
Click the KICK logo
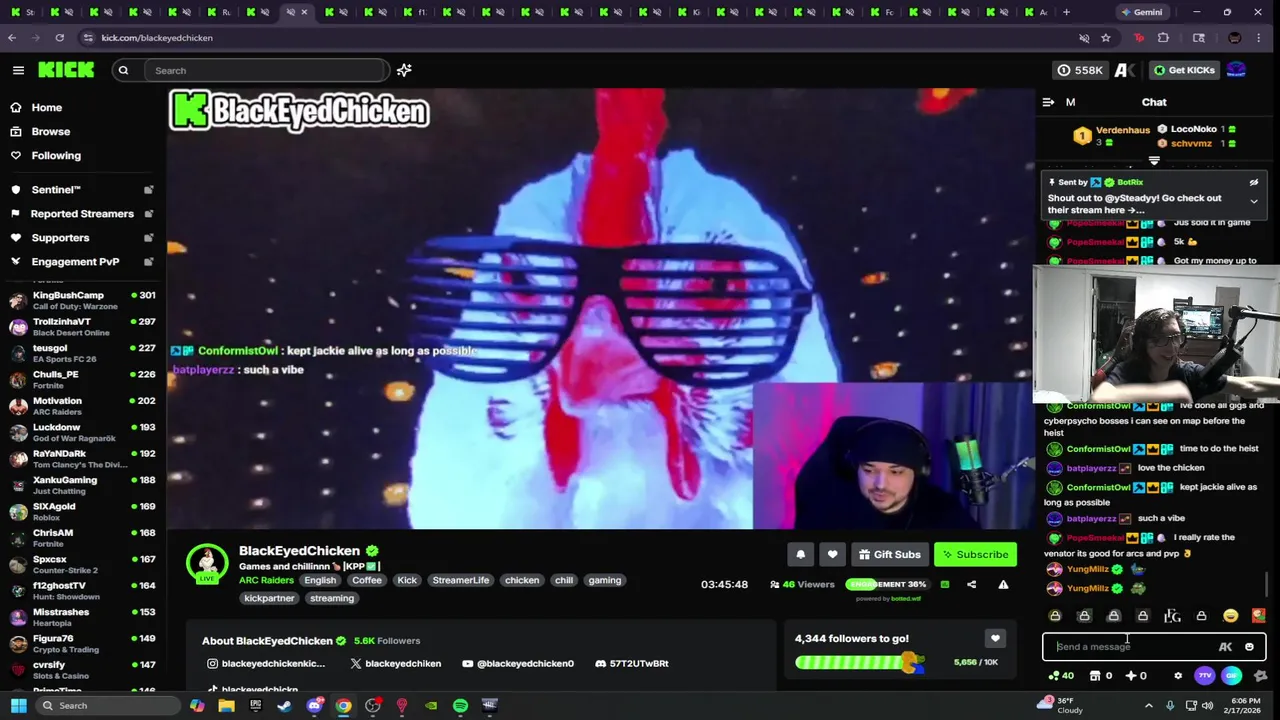pos(66,70)
